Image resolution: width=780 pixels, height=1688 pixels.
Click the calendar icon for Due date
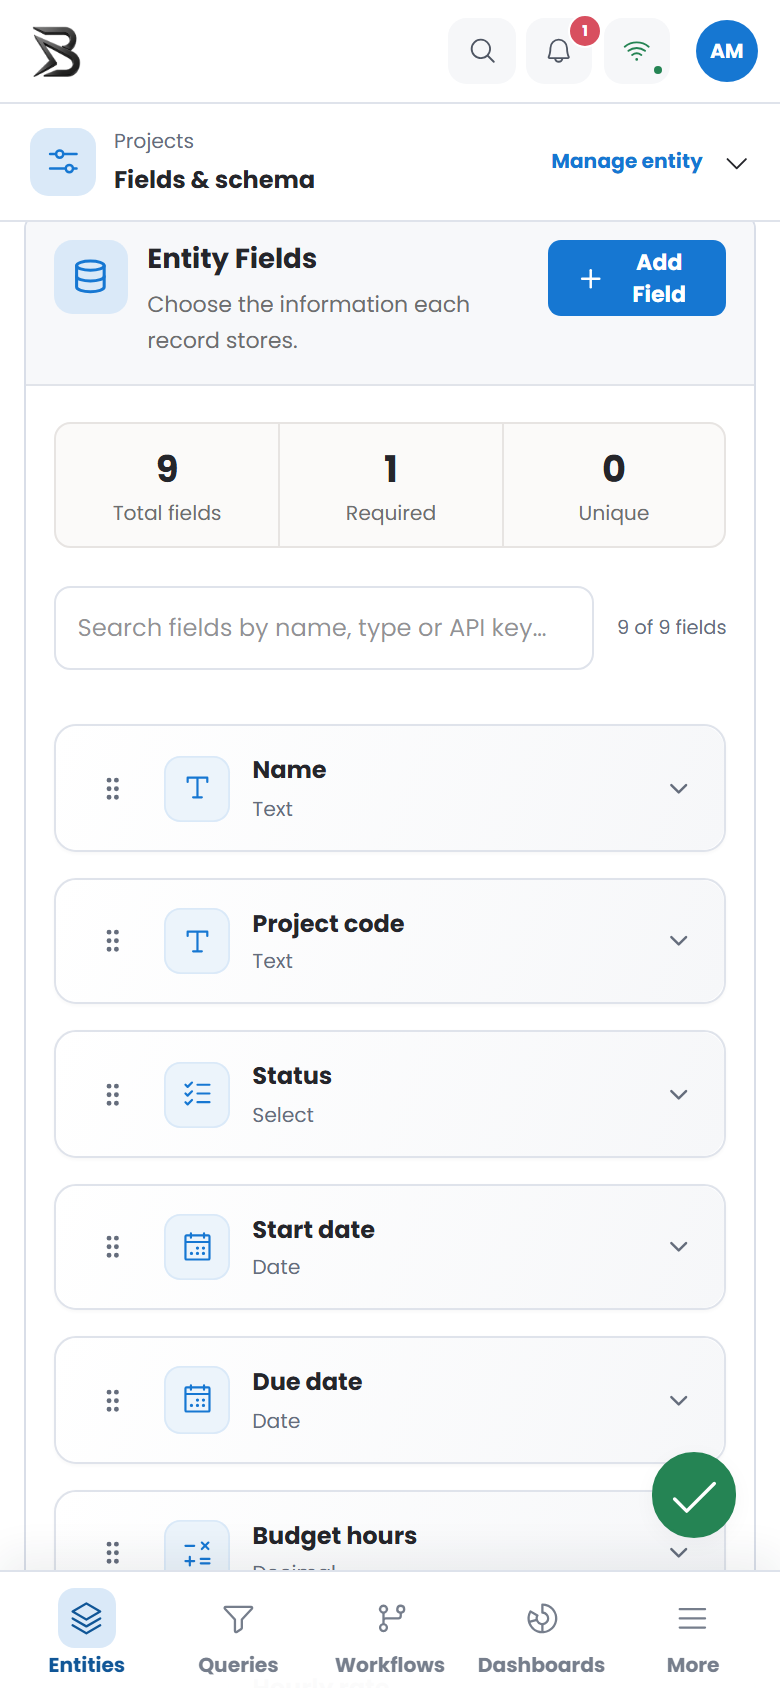197,1401
